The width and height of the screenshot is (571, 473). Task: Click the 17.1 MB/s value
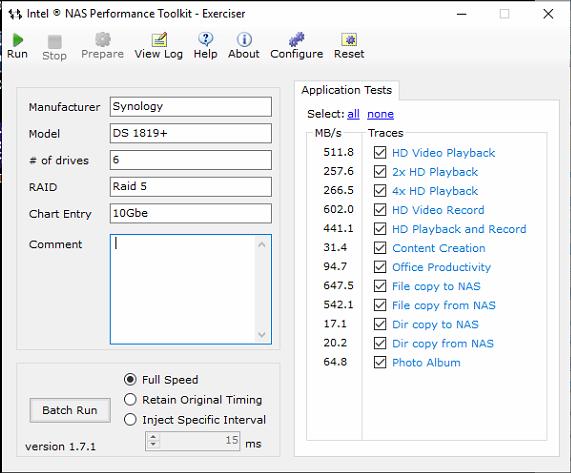(x=335, y=324)
